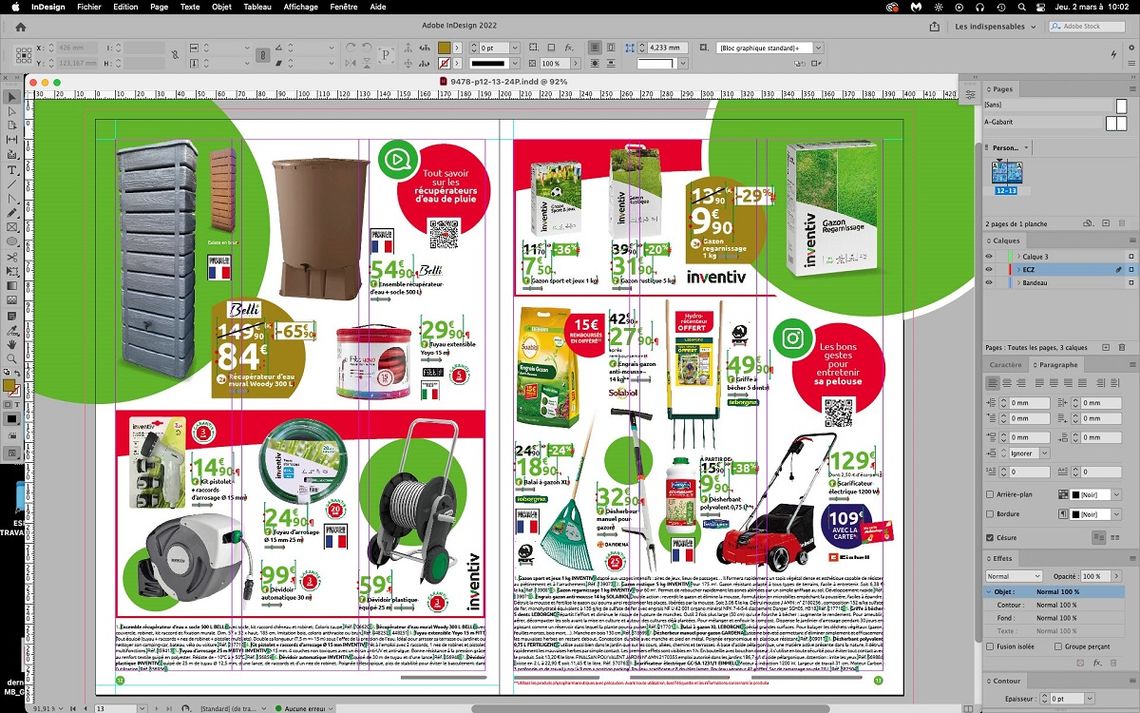This screenshot has width=1140, height=713.
Task: Hide the Bandeau layer
Action: click(x=988, y=281)
